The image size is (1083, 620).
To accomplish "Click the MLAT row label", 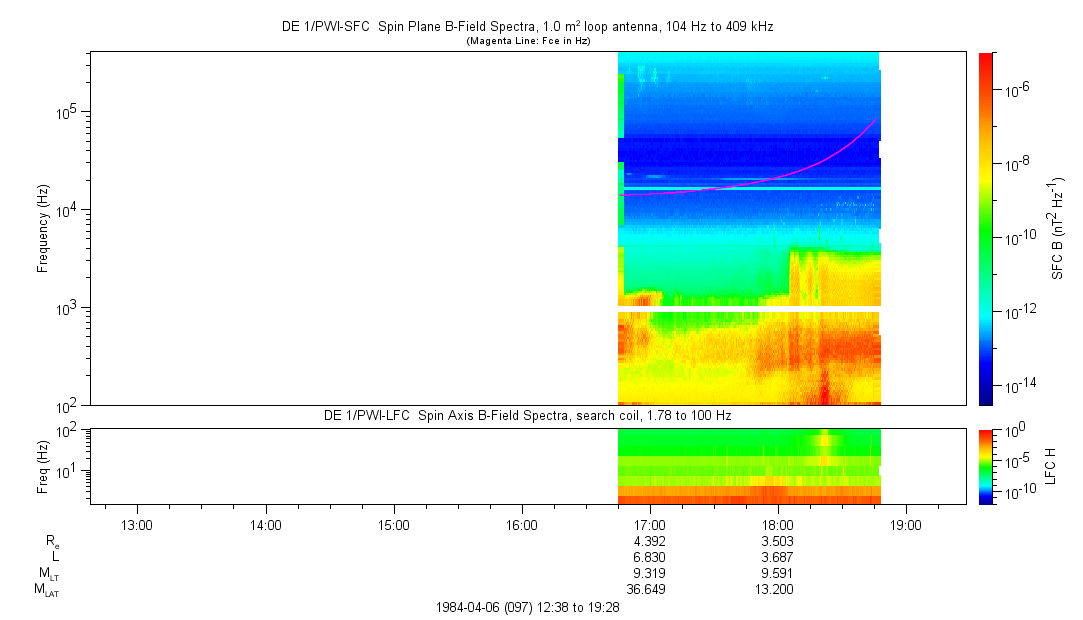I will tap(47, 590).
